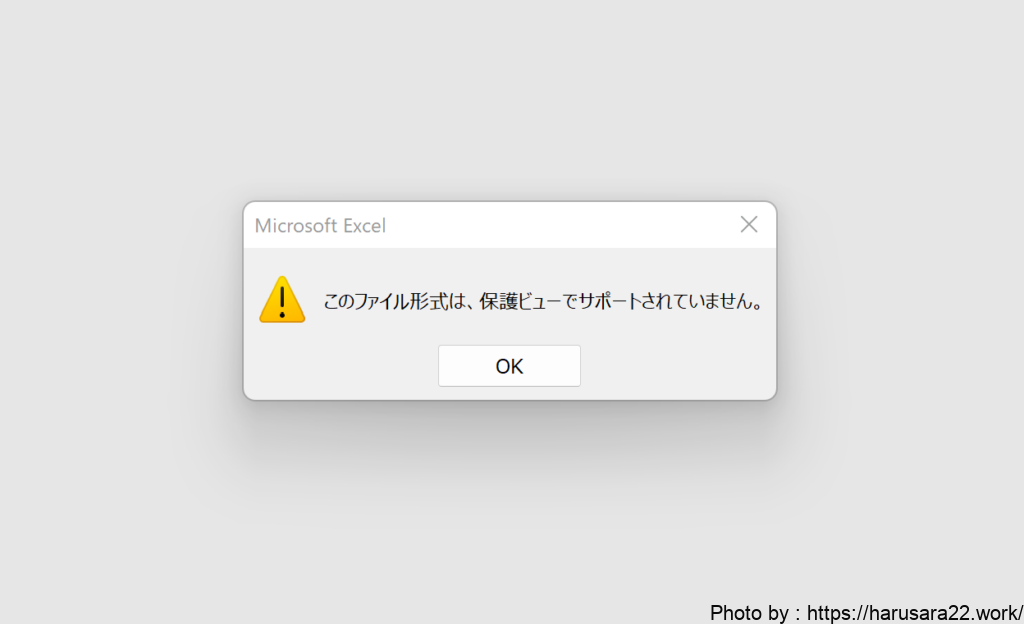Click the gray backdrop above the dialog

click(509, 98)
